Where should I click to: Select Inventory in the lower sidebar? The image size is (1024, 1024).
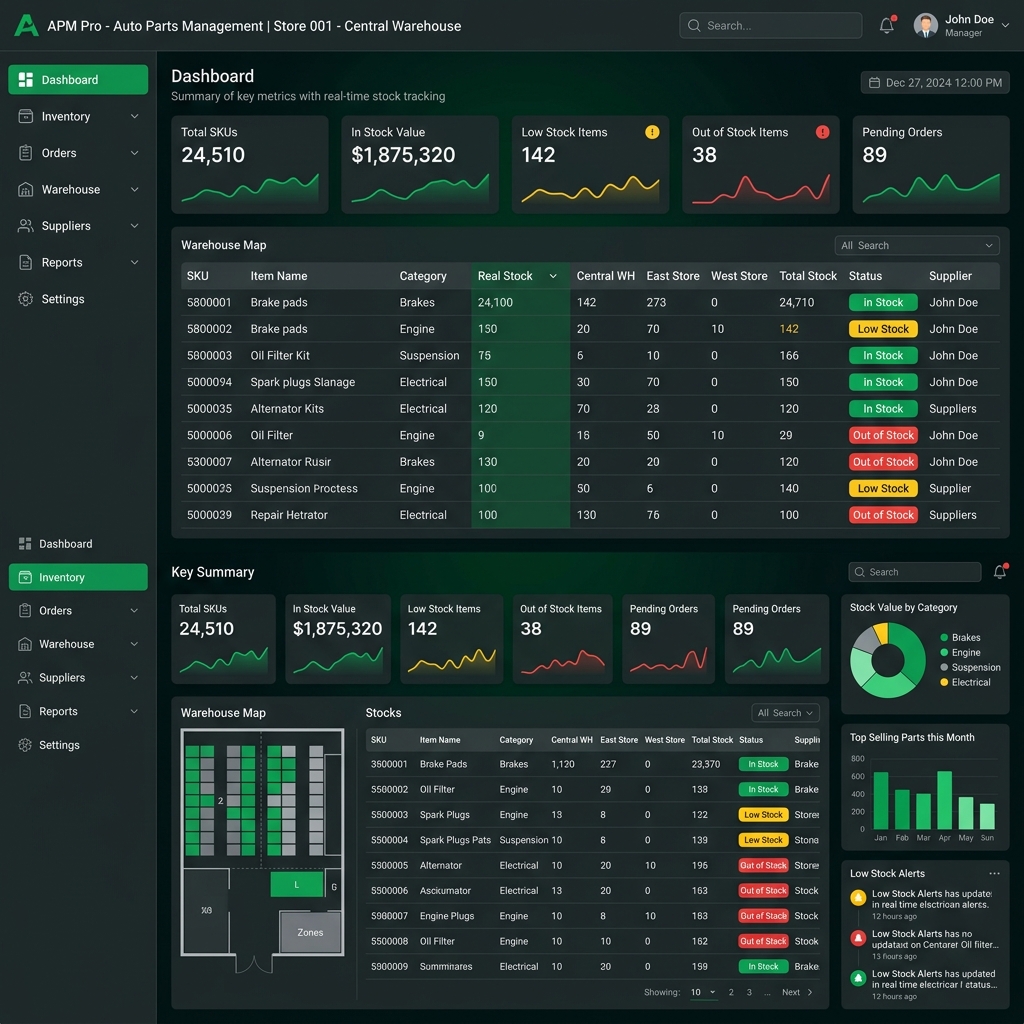point(78,577)
